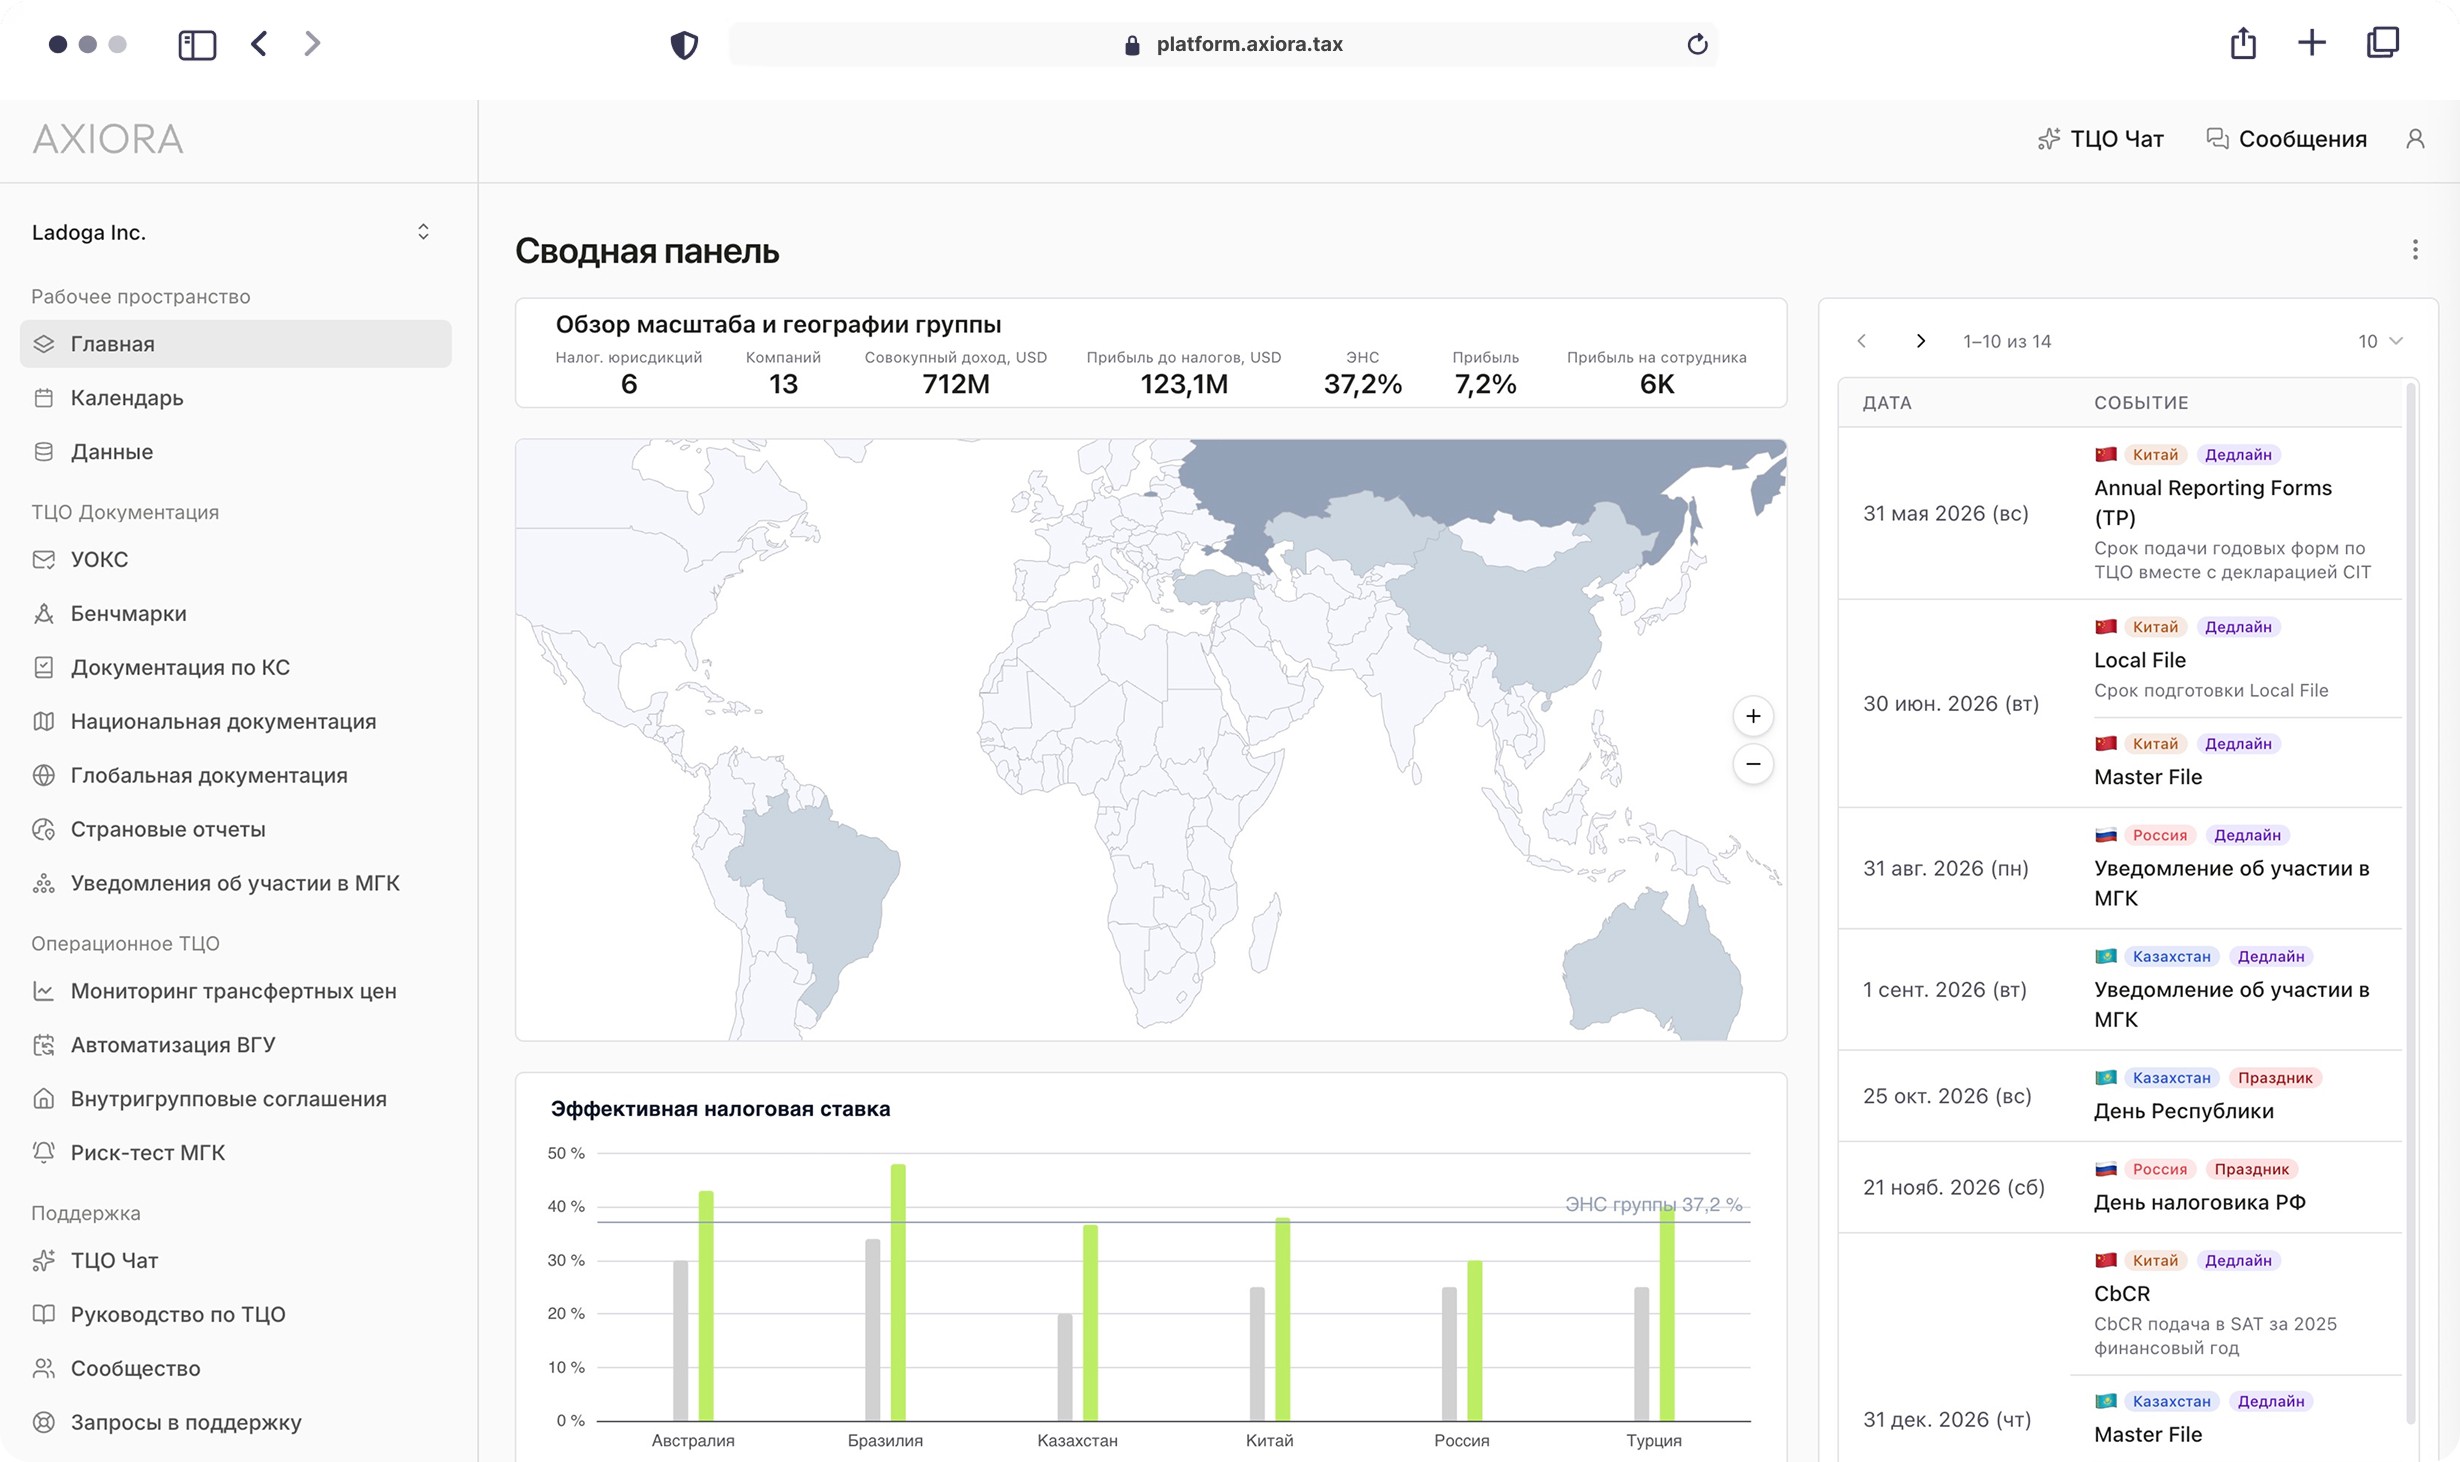Open Календарь in the sidebar

(x=236, y=398)
